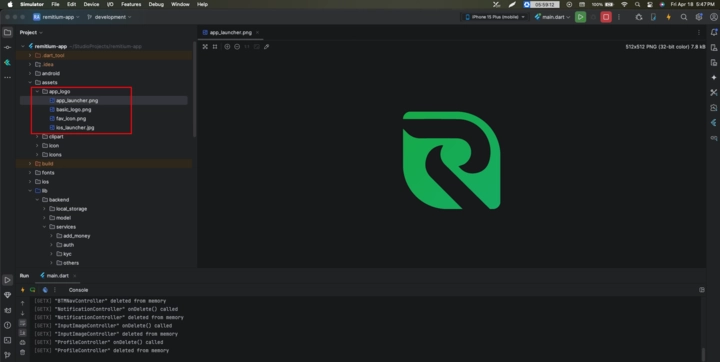Image resolution: width=720 pixels, height=362 pixels.
Task: Clear the console with the trash icon
Action: click(x=22, y=352)
